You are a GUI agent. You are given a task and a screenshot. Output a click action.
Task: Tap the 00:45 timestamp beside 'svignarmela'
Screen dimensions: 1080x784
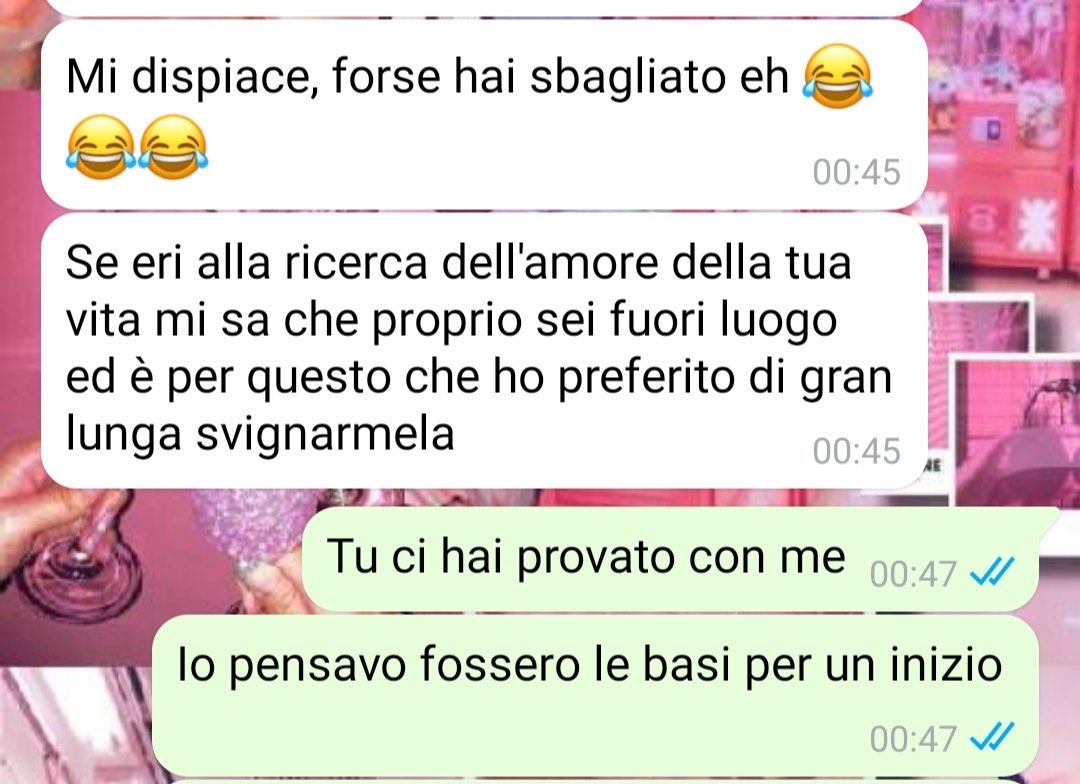pyautogui.click(x=856, y=451)
